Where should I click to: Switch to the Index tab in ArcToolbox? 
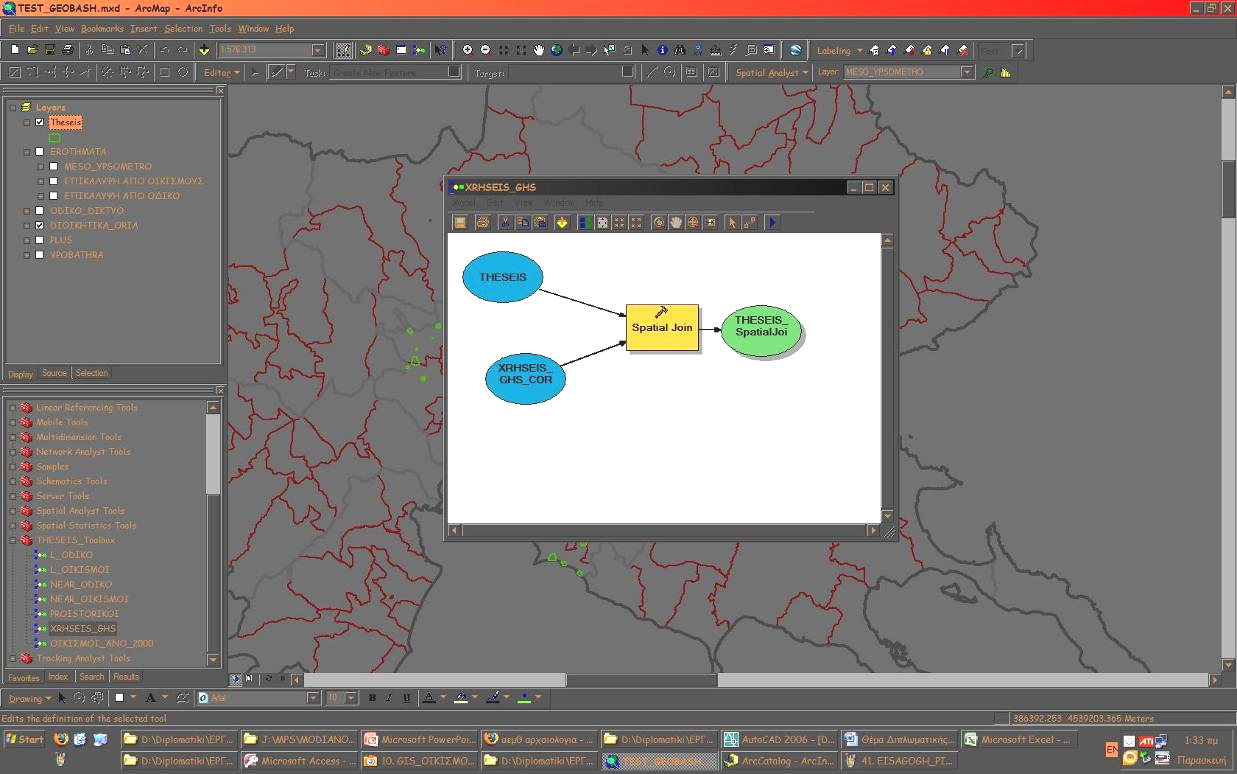[x=58, y=677]
